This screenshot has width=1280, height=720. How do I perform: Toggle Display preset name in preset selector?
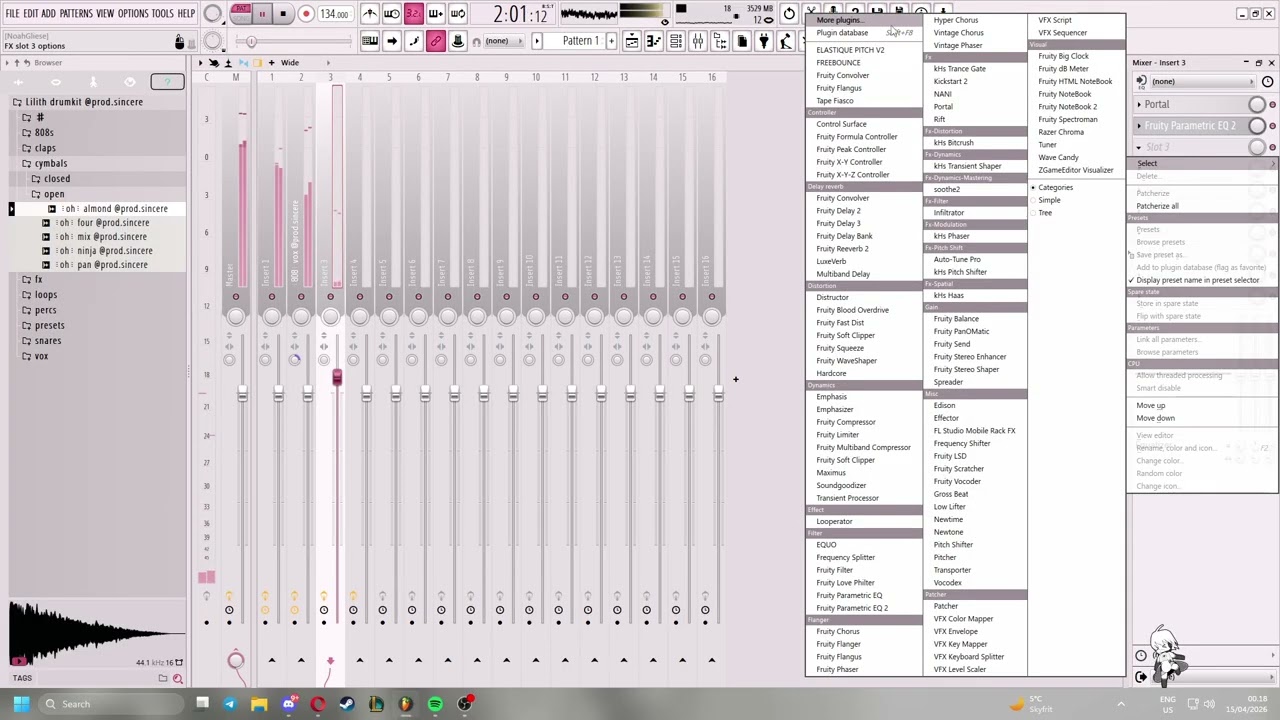click(1197, 280)
